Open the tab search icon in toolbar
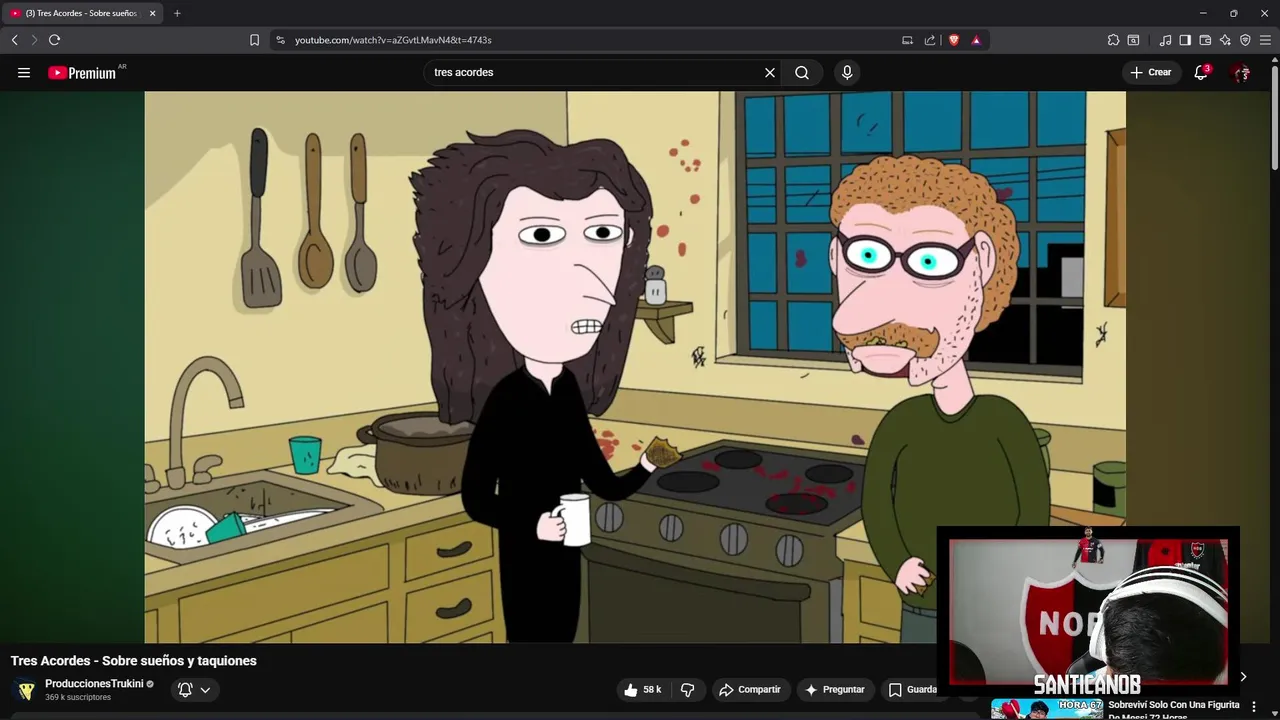The width and height of the screenshot is (1280, 720). tap(1133, 40)
